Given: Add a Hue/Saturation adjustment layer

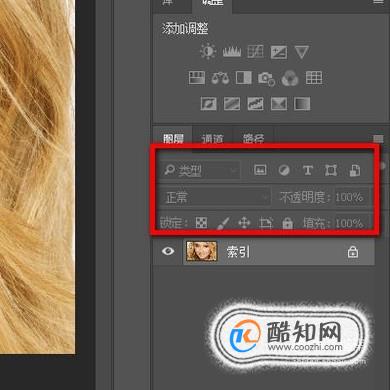Looking at the screenshot, I should pyautogui.click(x=197, y=78).
